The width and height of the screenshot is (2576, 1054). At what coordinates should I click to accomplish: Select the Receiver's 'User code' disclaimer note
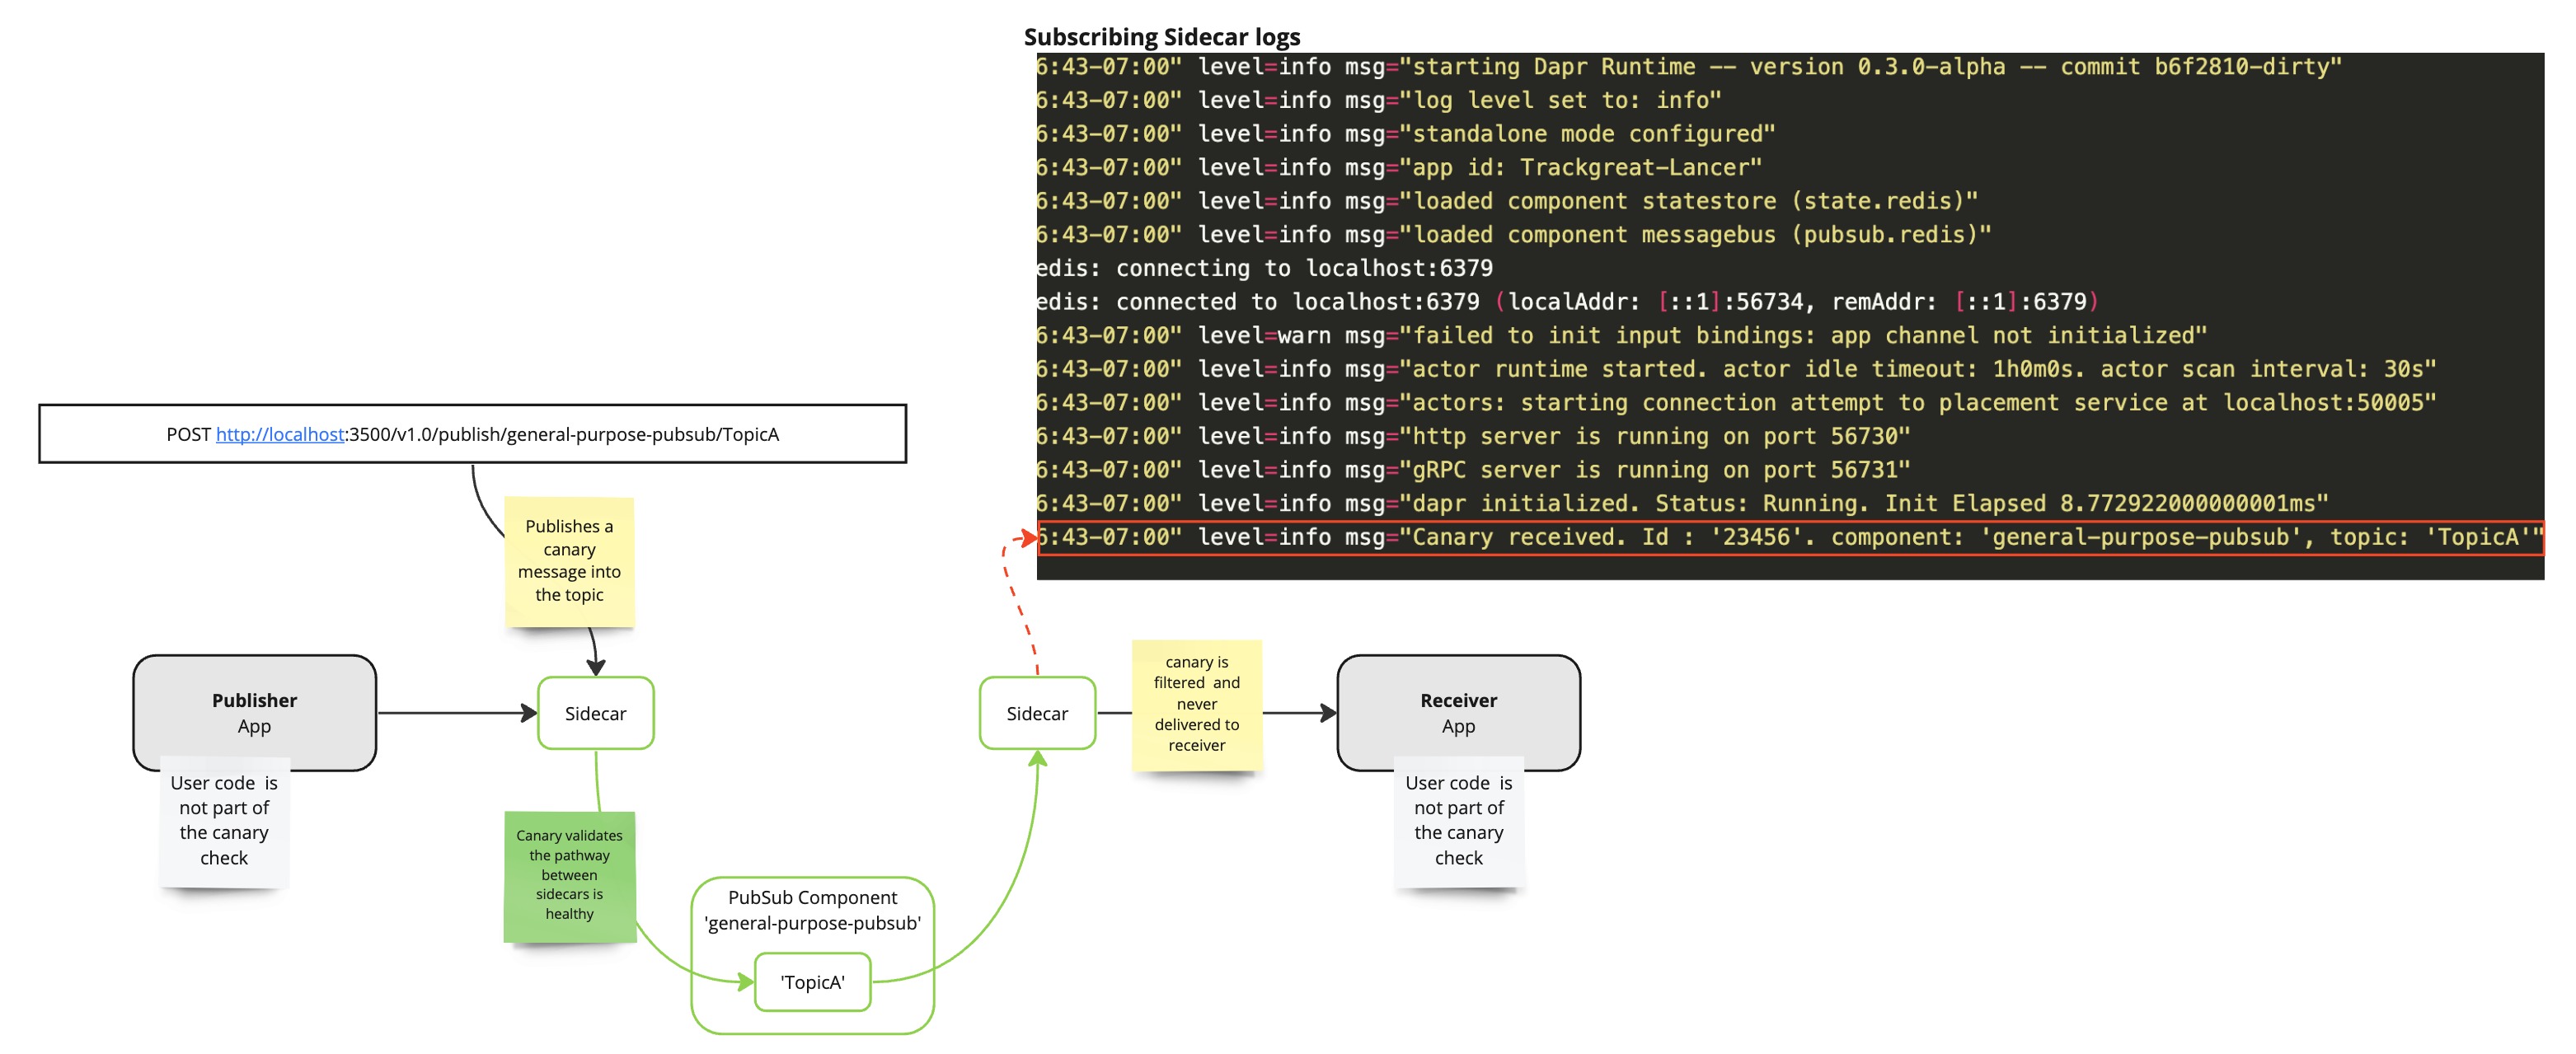[1457, 820]
